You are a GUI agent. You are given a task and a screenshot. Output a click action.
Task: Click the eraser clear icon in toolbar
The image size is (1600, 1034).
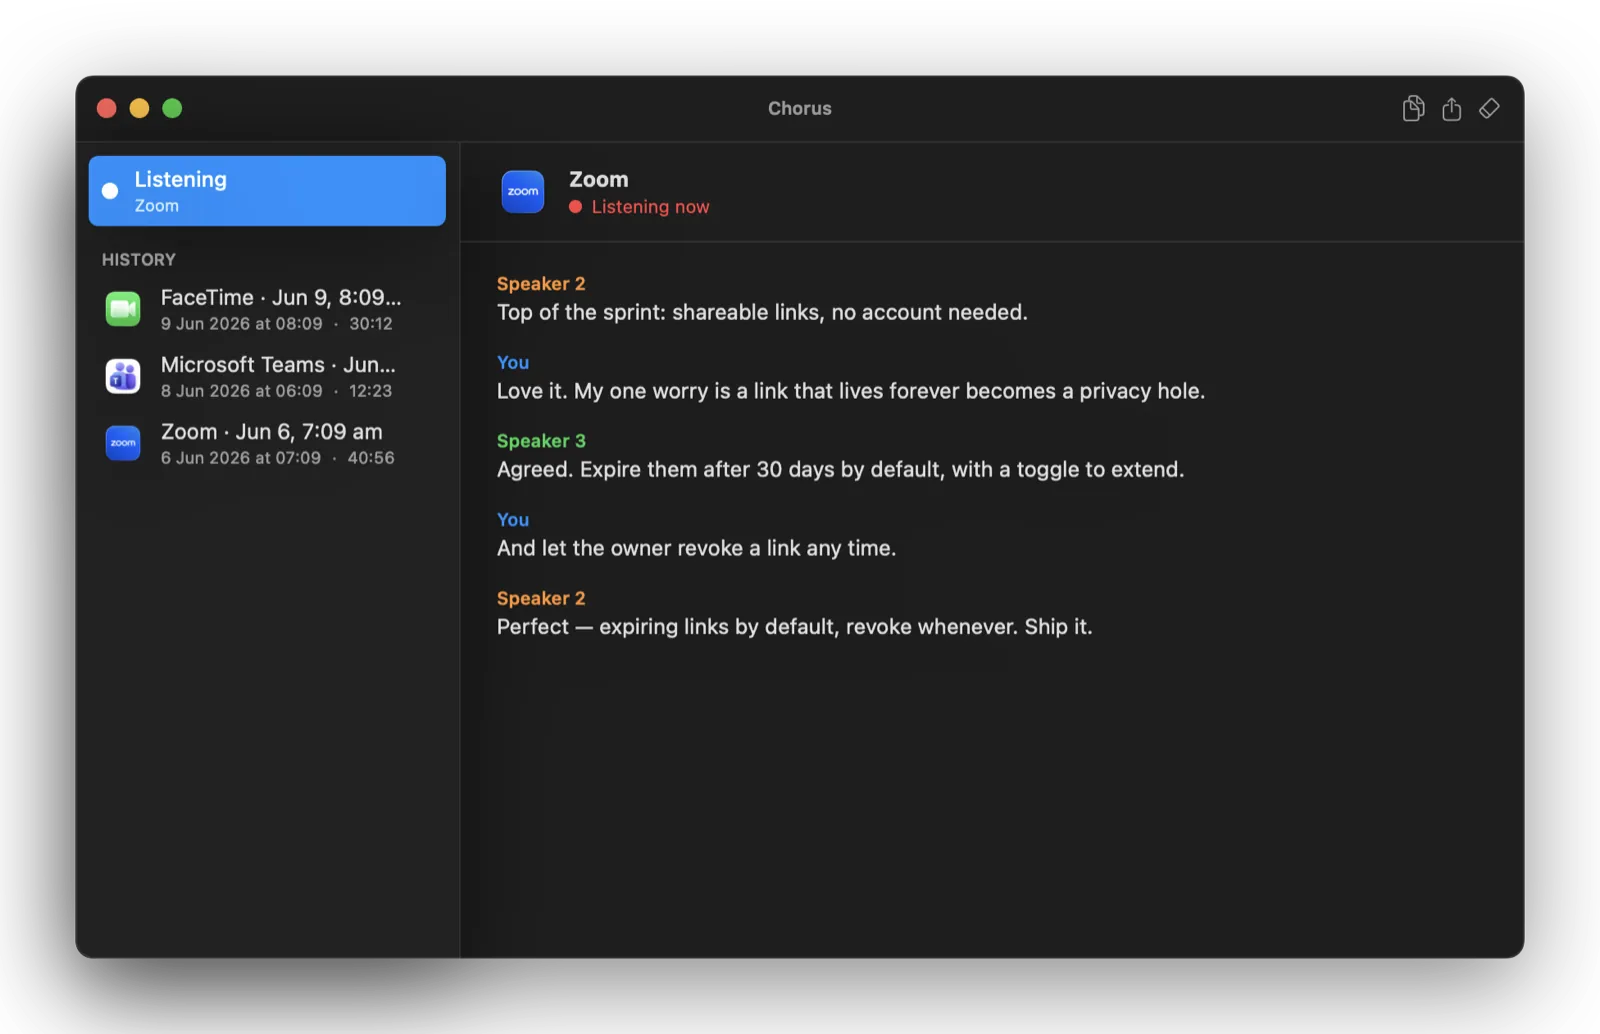[x=1489, y=108]
